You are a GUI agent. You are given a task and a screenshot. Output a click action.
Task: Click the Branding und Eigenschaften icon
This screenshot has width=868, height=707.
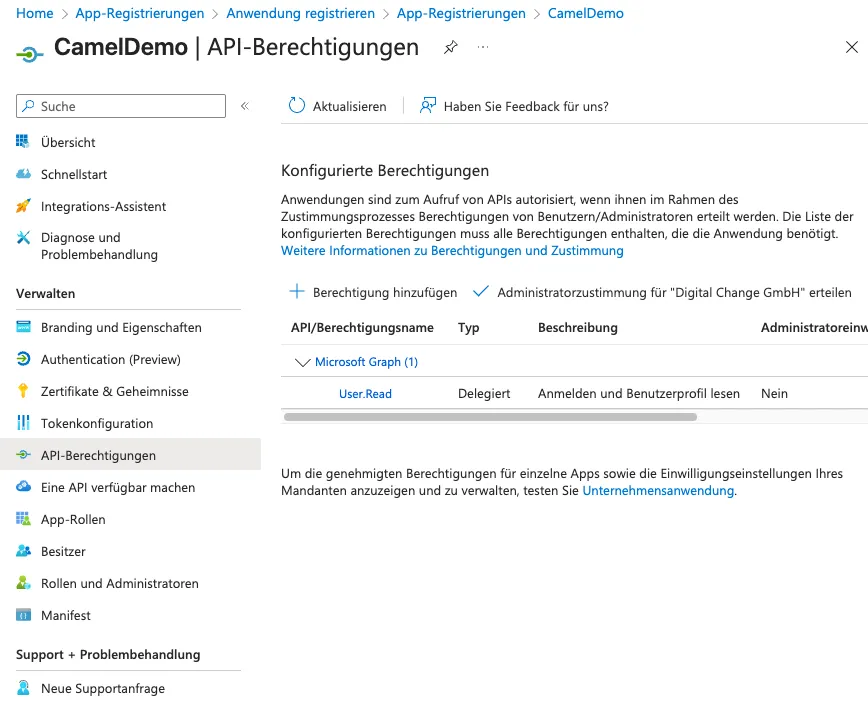pyautogui.click(x=23, y=327)
